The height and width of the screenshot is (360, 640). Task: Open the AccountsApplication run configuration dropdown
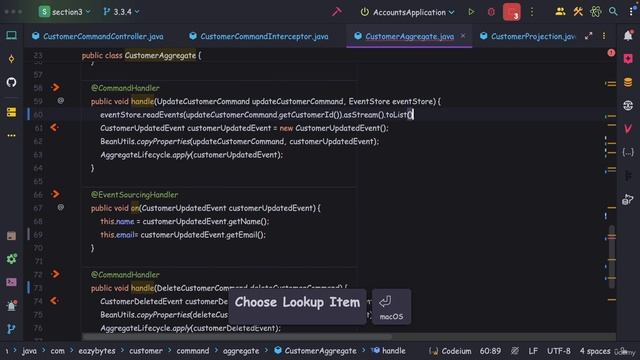[x=408, y=12]
